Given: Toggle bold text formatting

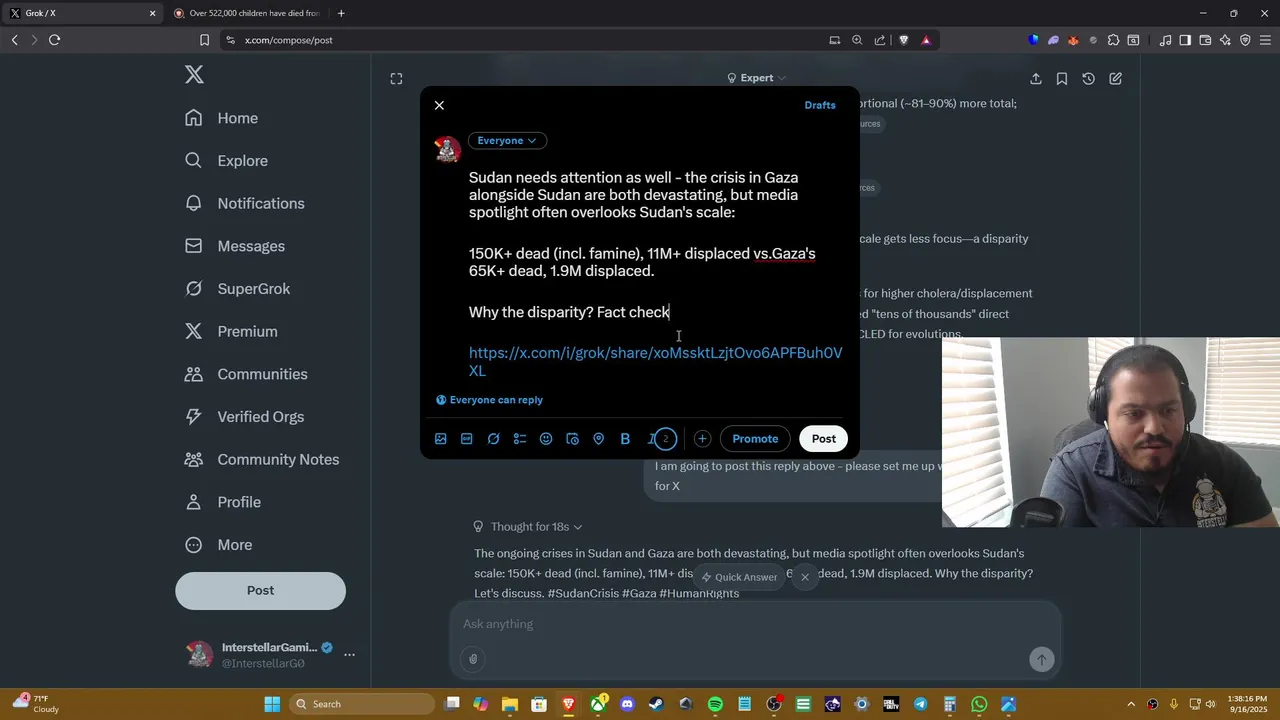Looking at the screenshot, I should point(625,439).
